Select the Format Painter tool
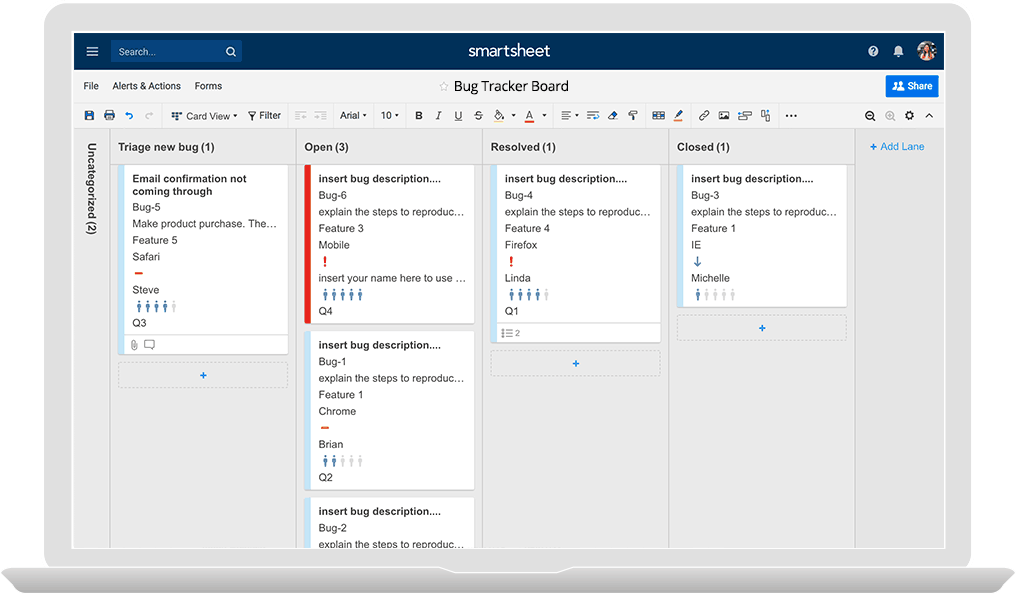Screen dimensions: 1016x594 [633, 116]
